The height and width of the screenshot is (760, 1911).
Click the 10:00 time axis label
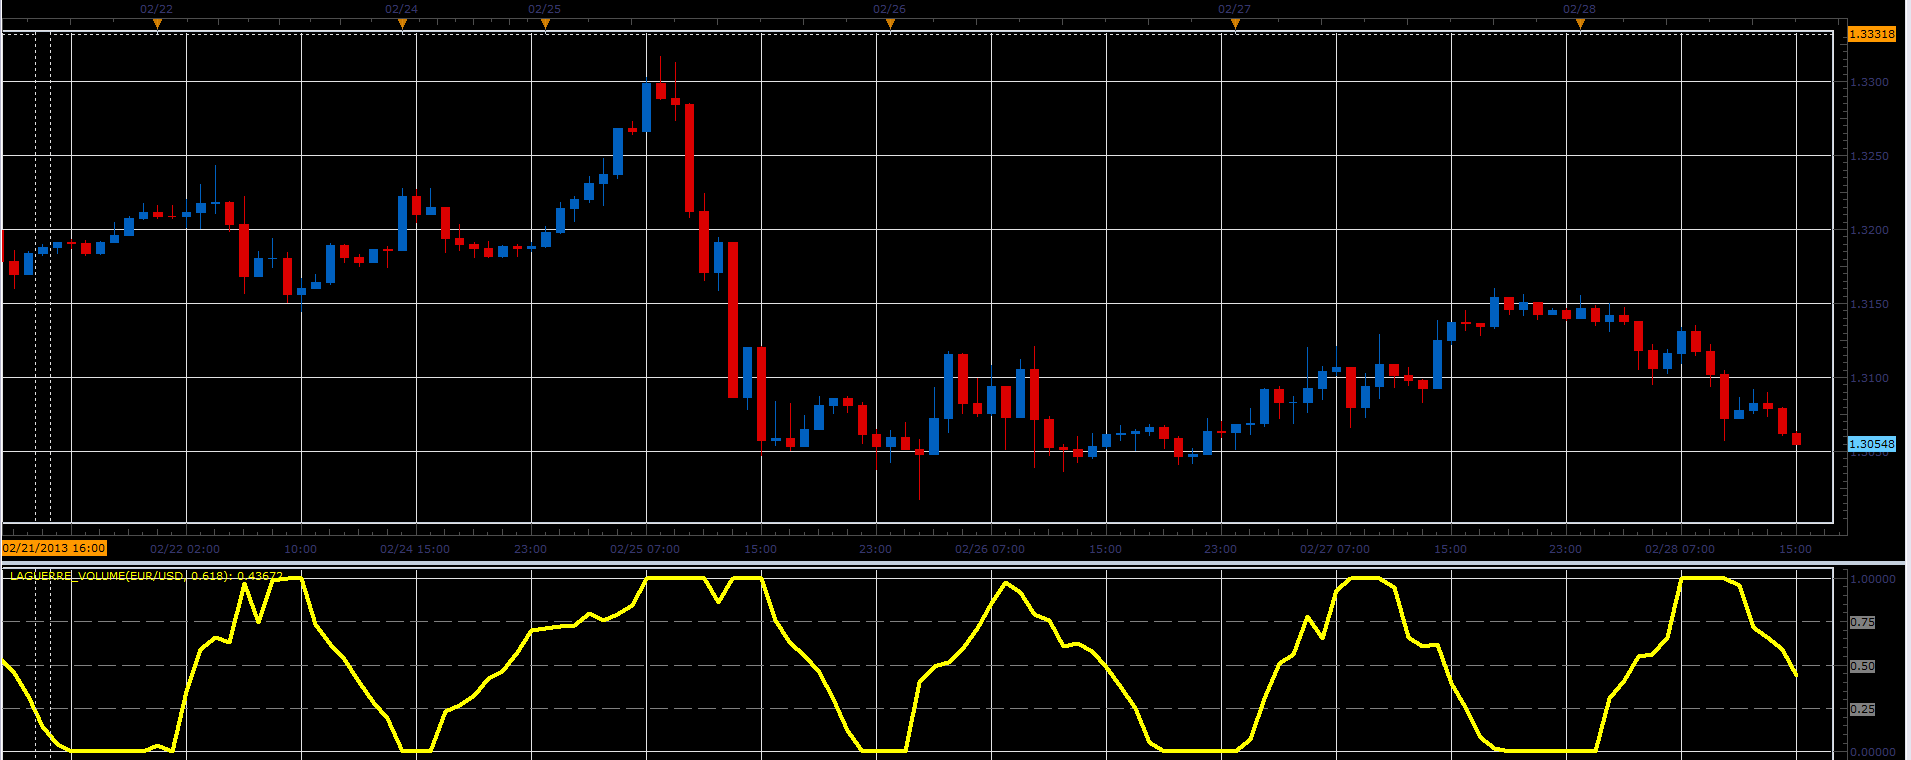click(x=300, y=549)
